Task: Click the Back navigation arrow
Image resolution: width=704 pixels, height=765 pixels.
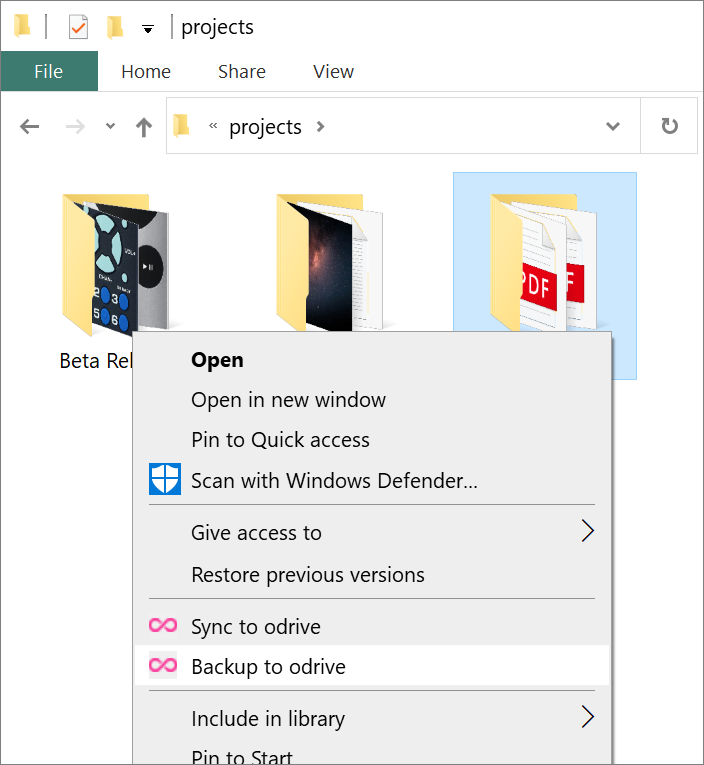Action: [x=30, y=127]
